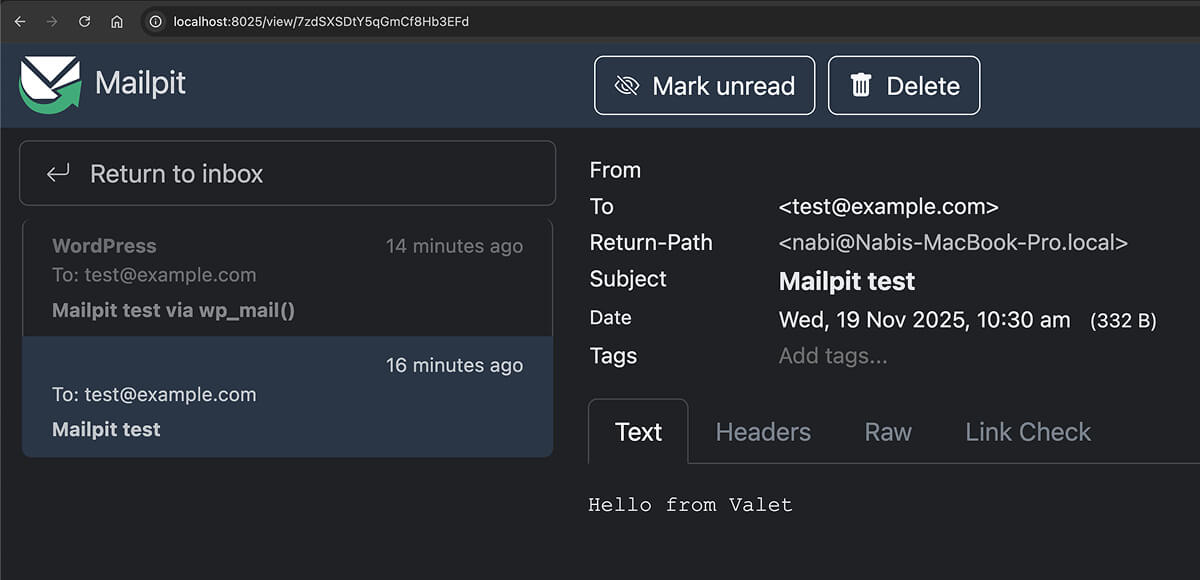Click the browser home icon

117,20
